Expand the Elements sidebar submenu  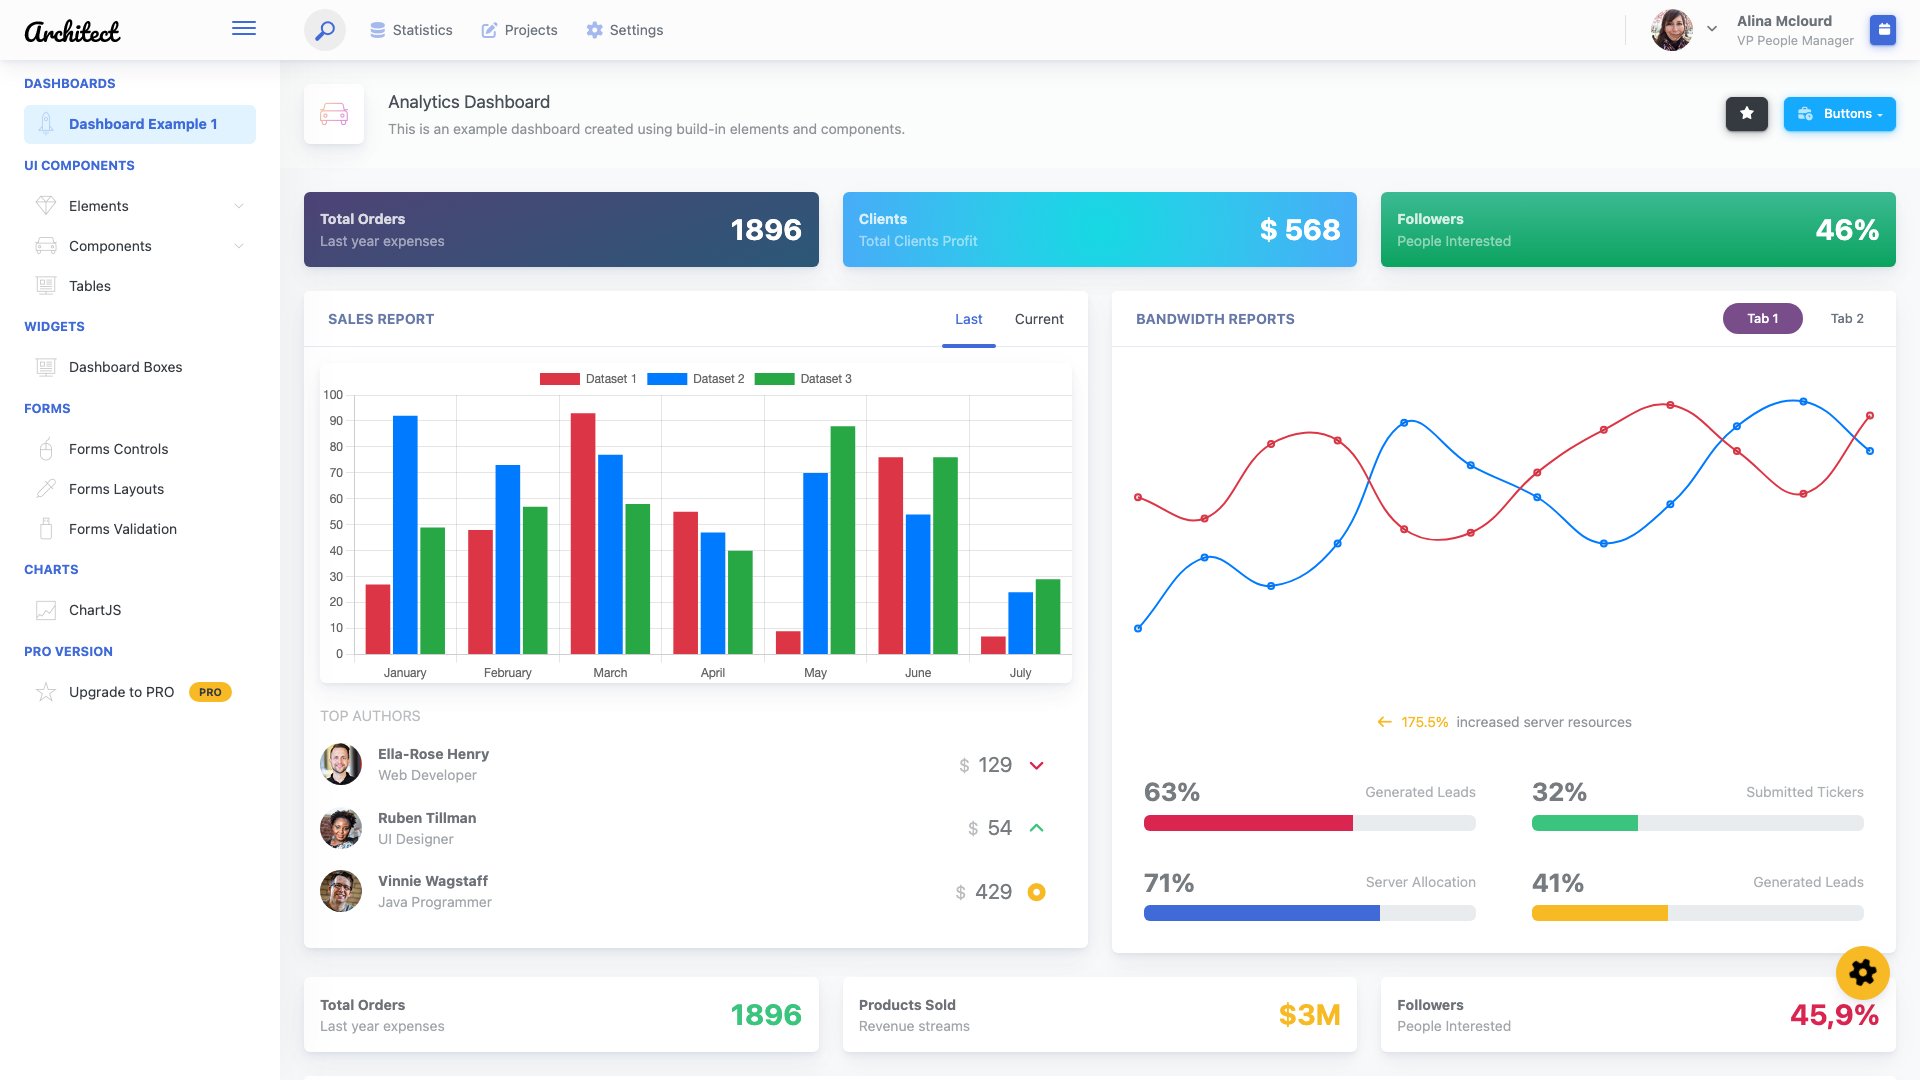point(238,206)
